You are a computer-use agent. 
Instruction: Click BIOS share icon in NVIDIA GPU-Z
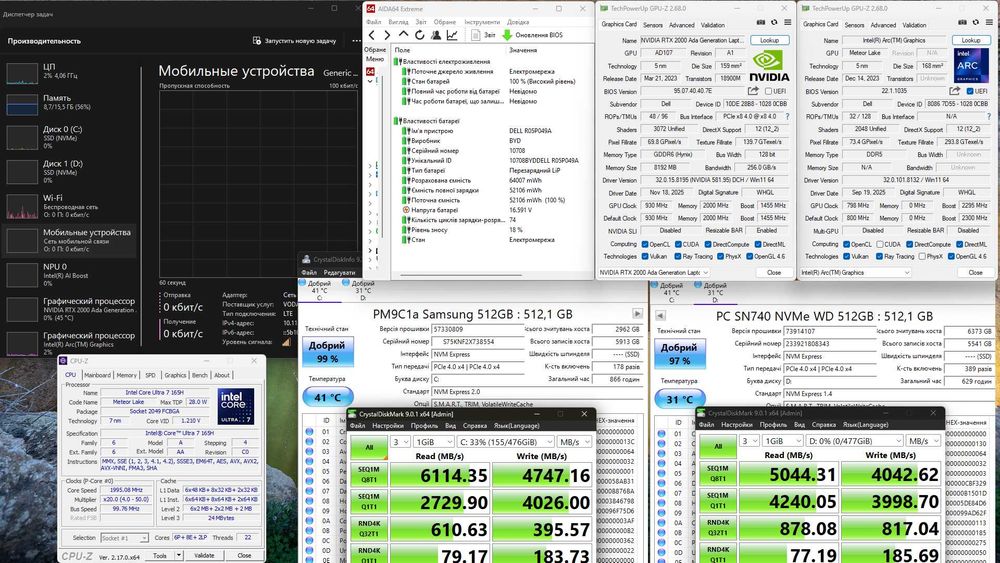coord(753,91)
